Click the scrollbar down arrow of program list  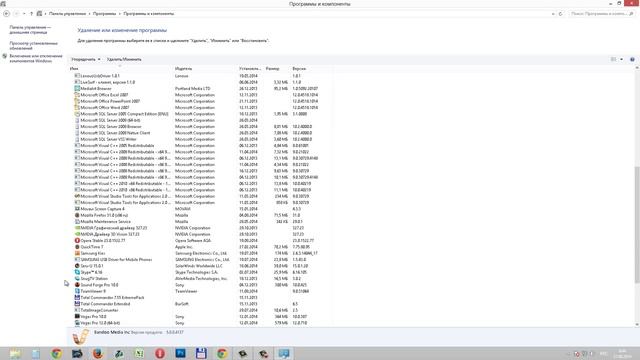point(637,324)
